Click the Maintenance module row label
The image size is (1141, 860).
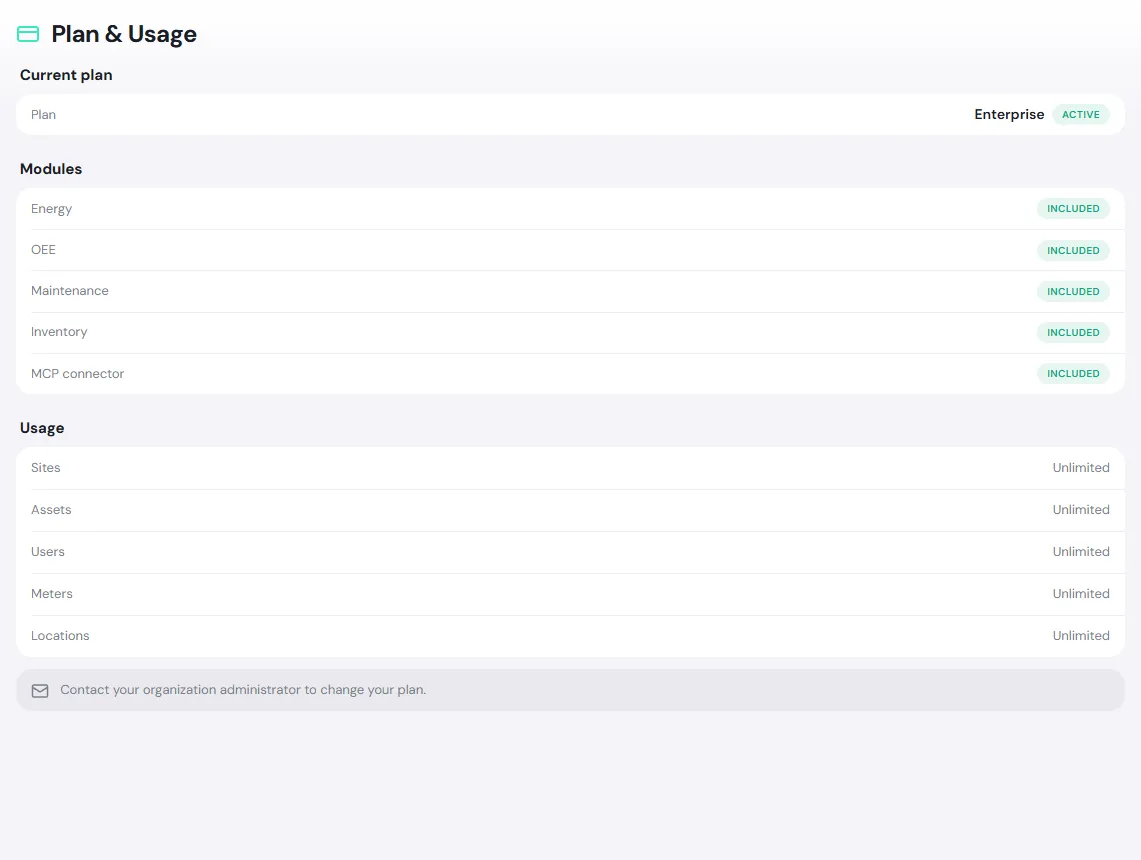point(70,290)
